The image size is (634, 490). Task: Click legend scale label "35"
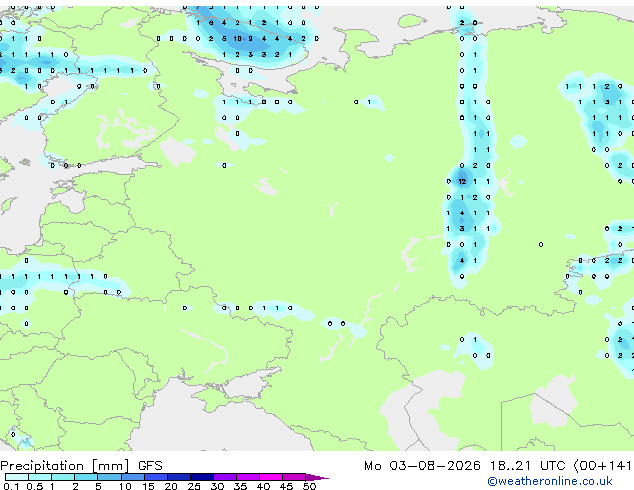click(x=240, y=486)
